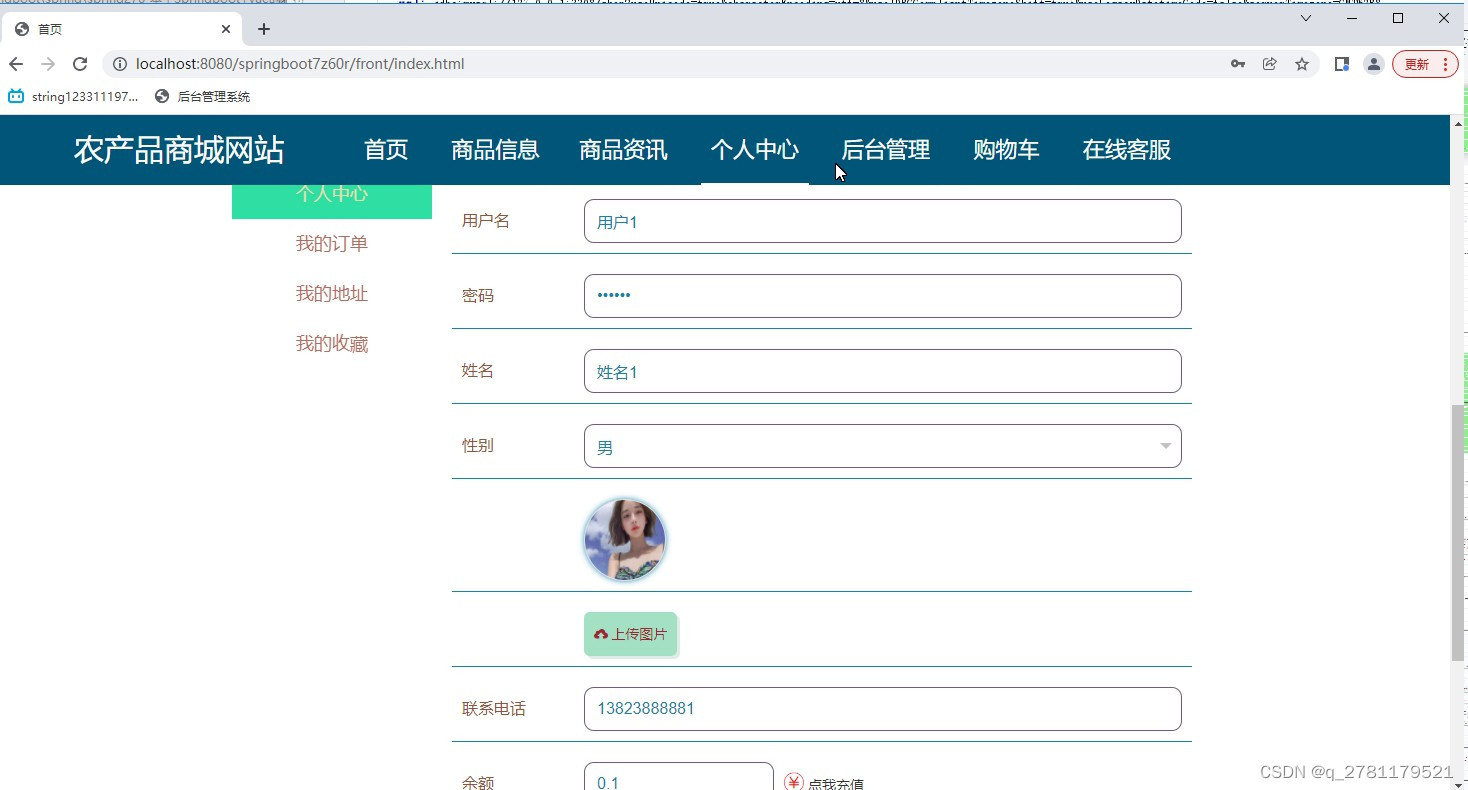
Task: Select 个人中心 in the top navigation bar
Action: [754, 150]
